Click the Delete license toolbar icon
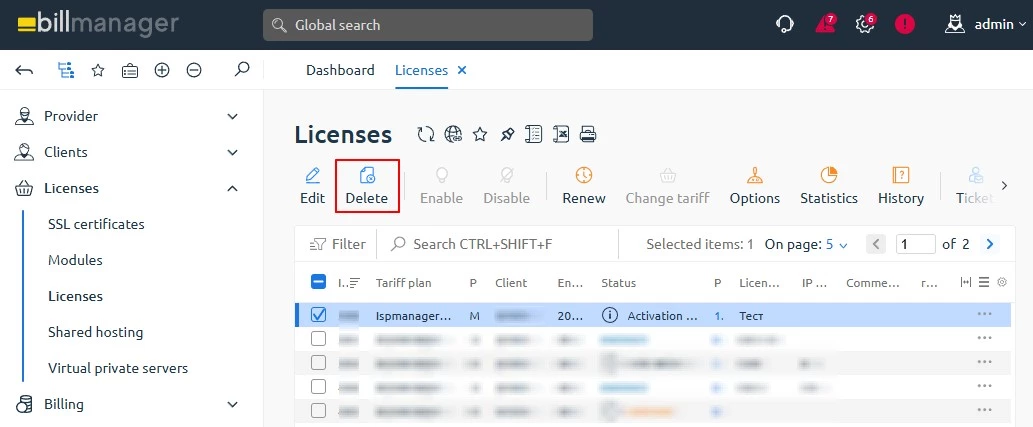Screen dimensions: 1033x427 [366, 176]
